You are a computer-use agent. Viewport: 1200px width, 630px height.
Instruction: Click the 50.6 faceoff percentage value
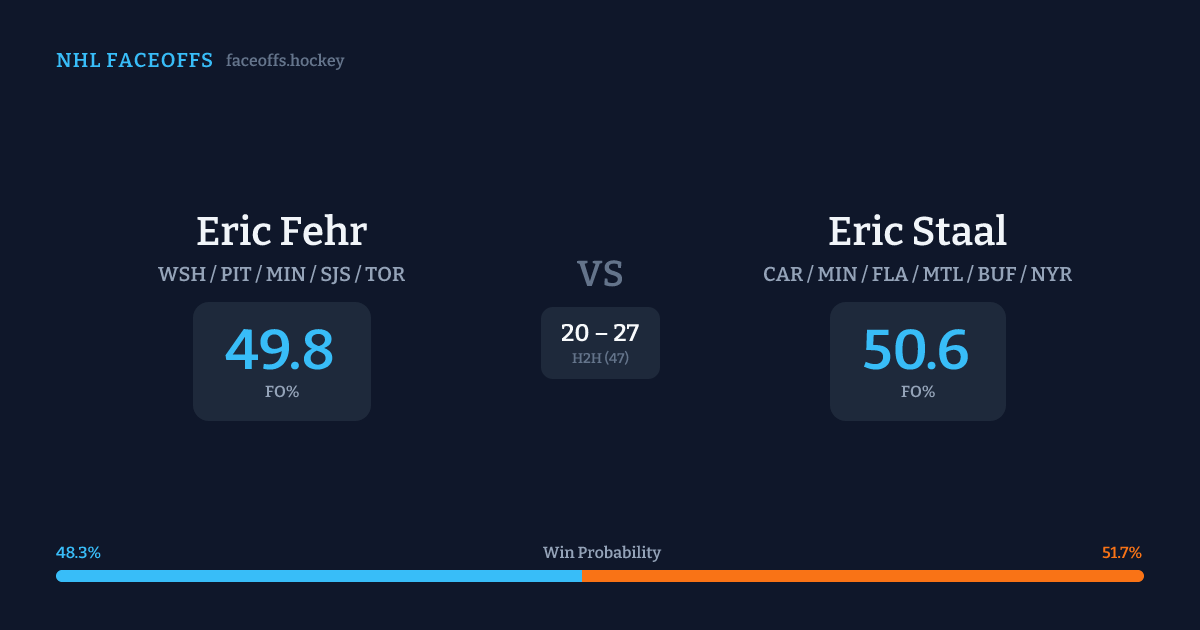coord(916,350)
